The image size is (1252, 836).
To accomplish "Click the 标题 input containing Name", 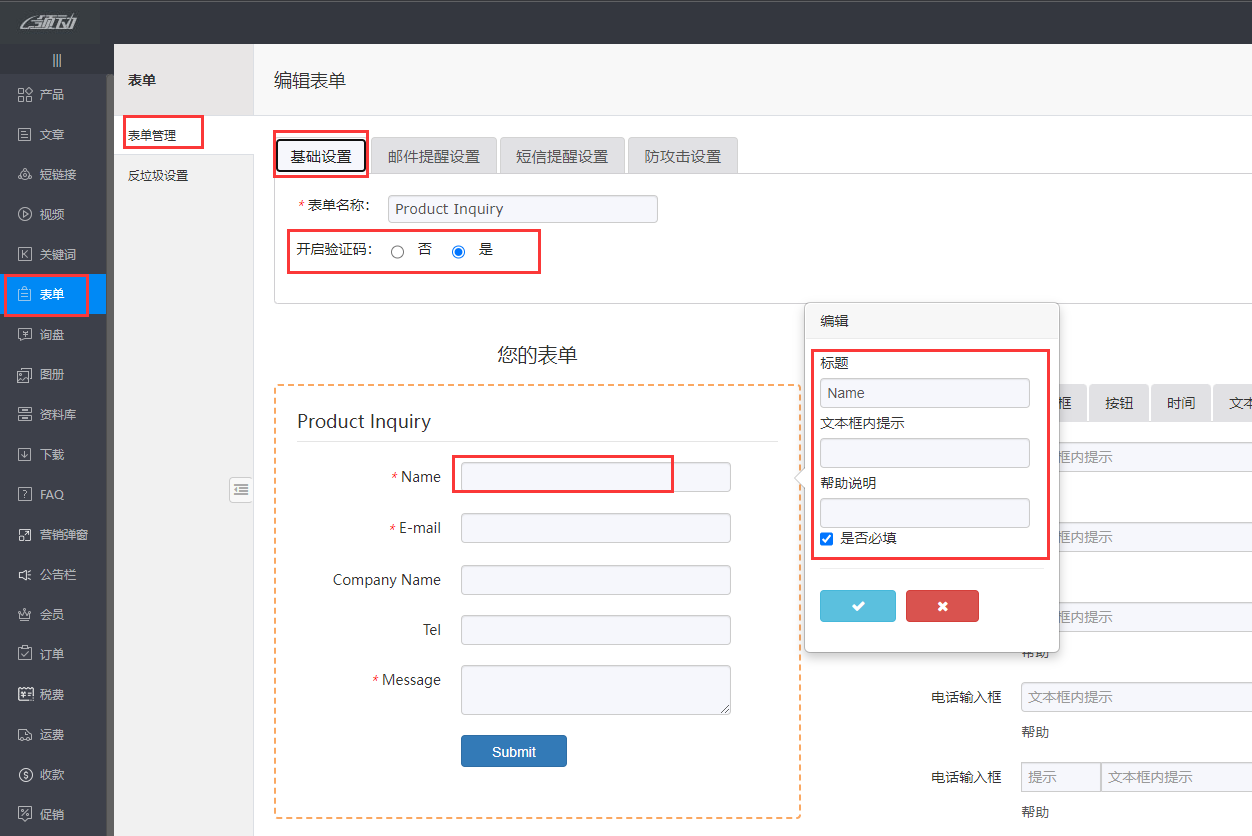I will click(x=924, y=393).
